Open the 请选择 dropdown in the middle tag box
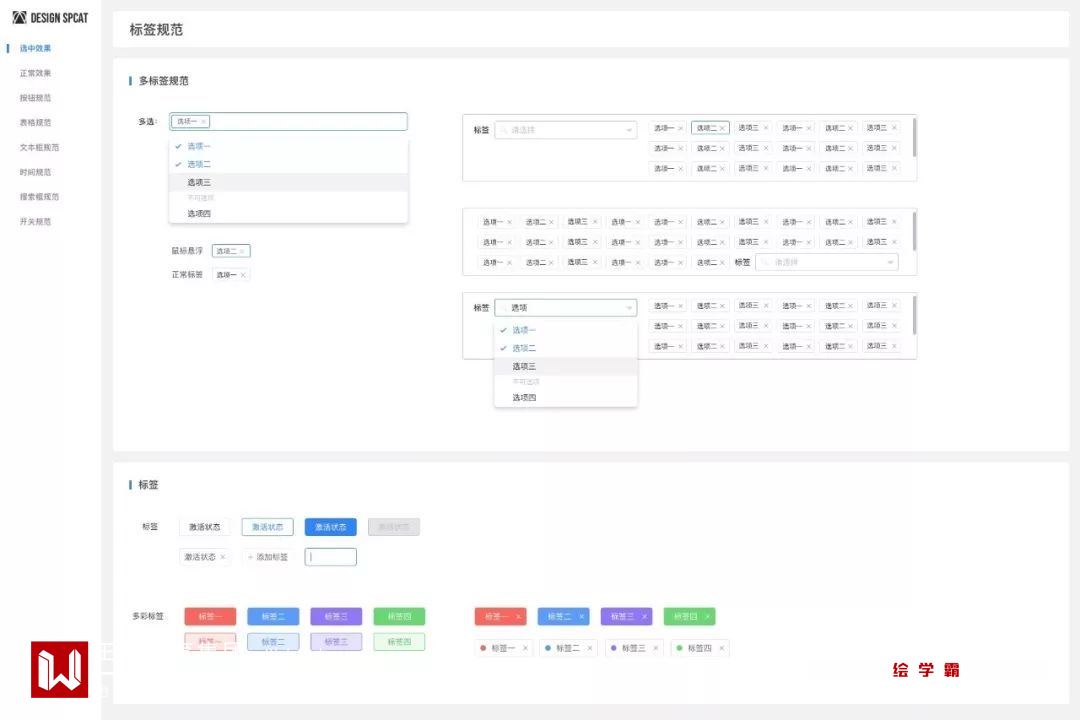Screen dimensions: 1080x720 click(x=827, y=263)
